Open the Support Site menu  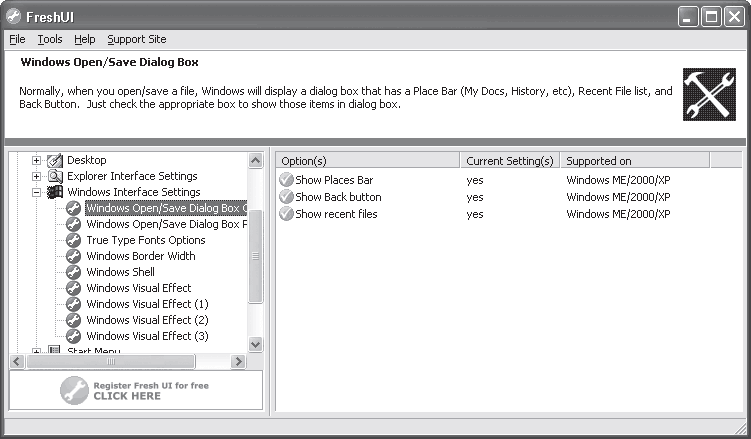click(x=137, y=39)
